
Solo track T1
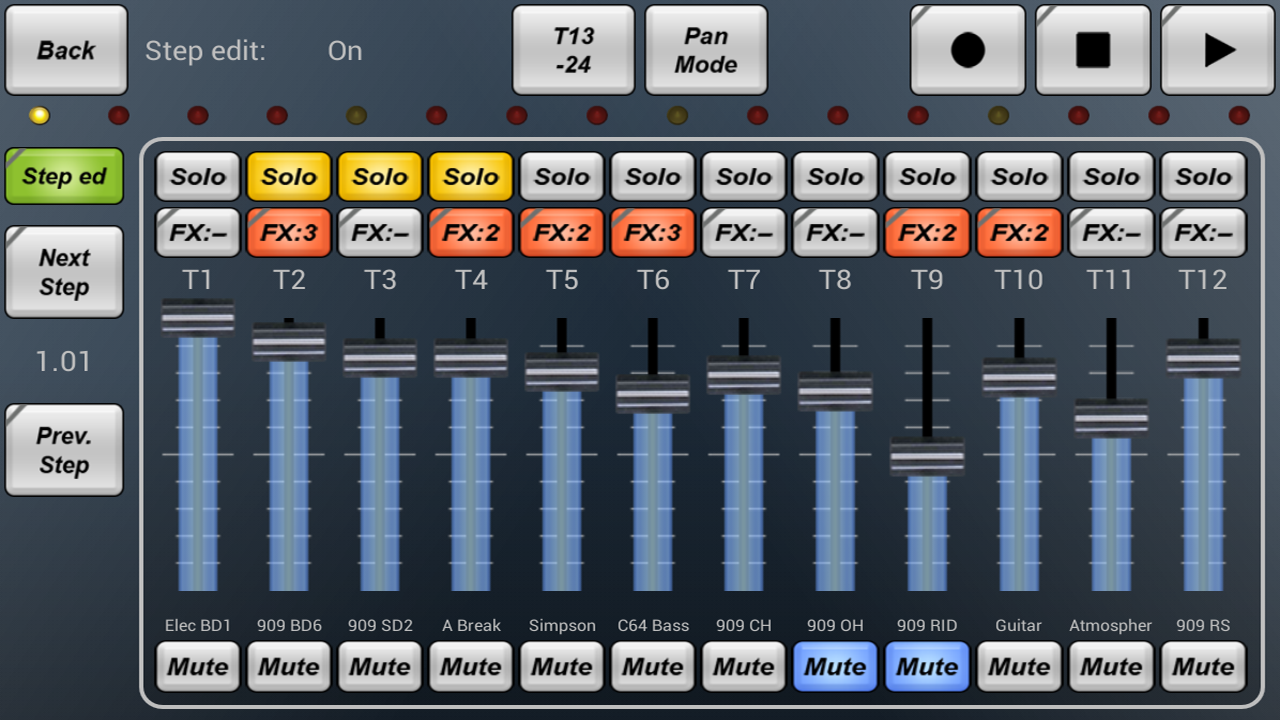click(198, 177)
